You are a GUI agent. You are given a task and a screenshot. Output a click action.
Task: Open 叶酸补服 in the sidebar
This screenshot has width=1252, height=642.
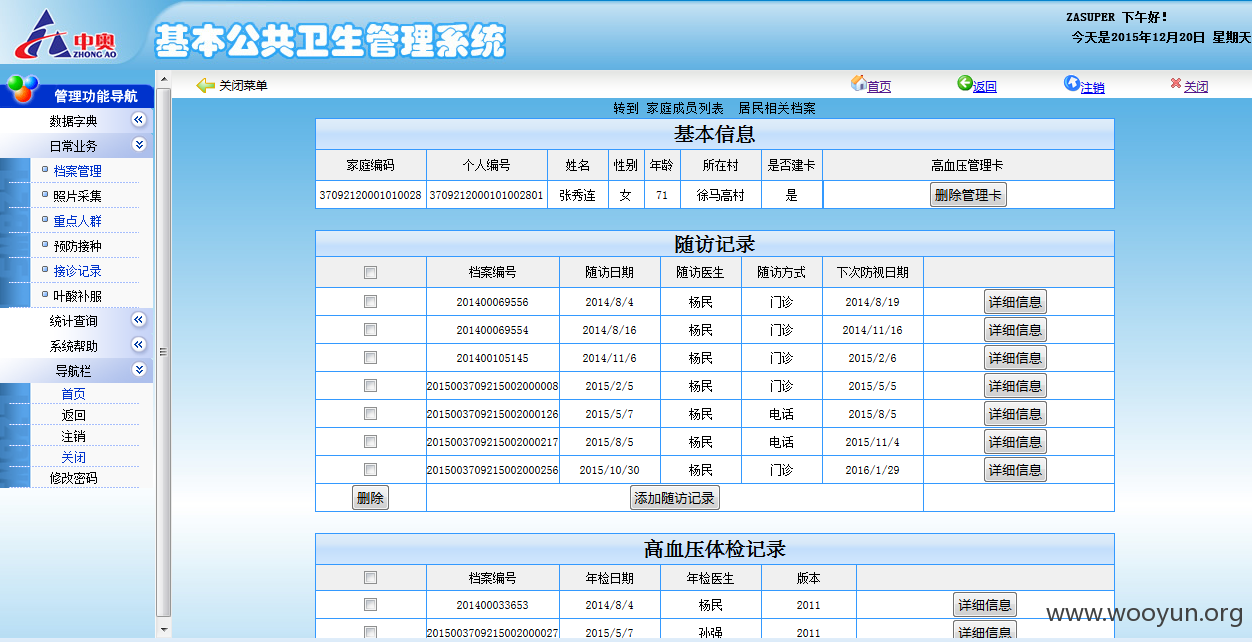(78, 296)
